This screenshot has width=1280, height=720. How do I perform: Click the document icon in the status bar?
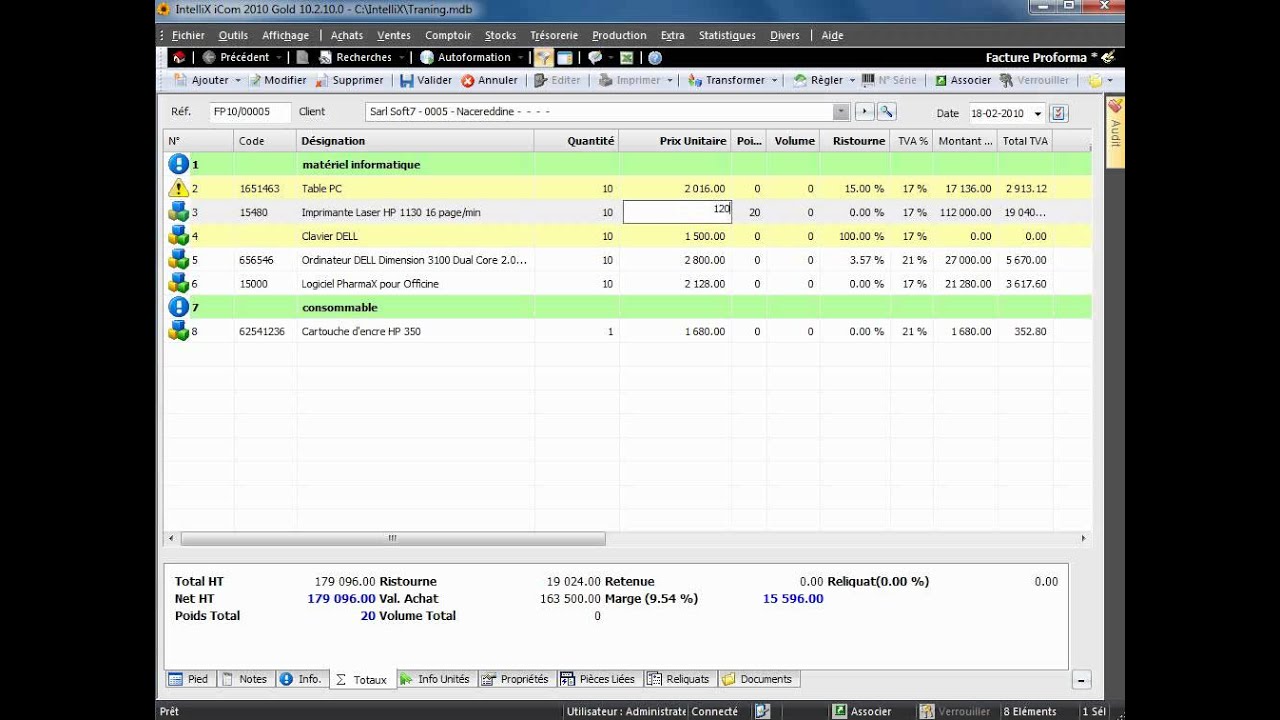point(762,711)
